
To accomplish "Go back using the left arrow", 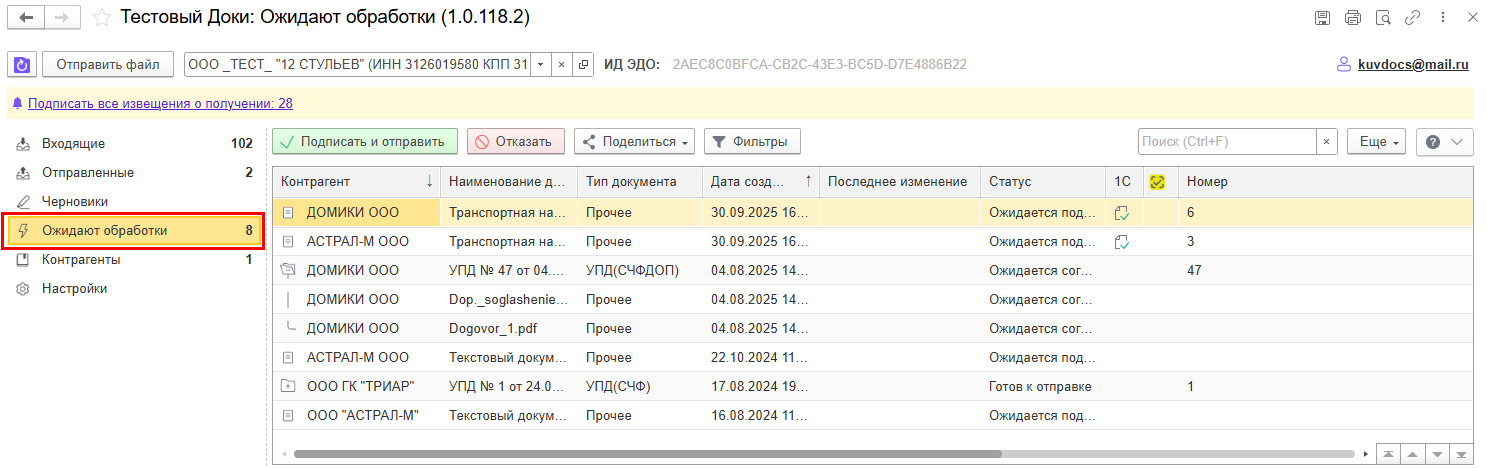I will click(26, 18).
